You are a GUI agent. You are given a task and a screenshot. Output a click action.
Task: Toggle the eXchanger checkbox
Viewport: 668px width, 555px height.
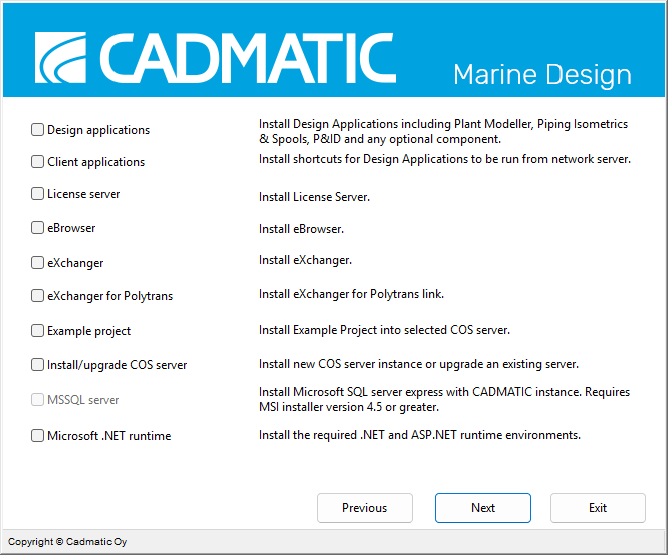coord(38,263)
